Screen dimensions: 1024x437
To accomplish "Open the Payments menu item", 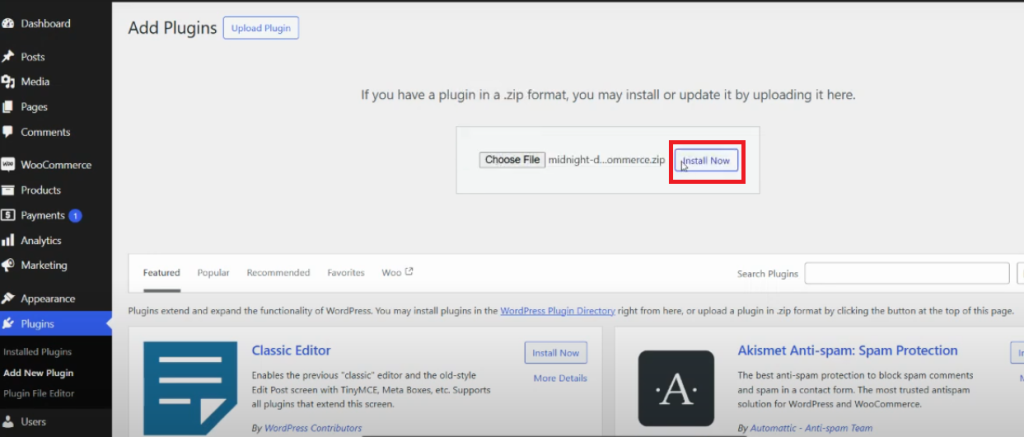I will click(x=43, y=215).
